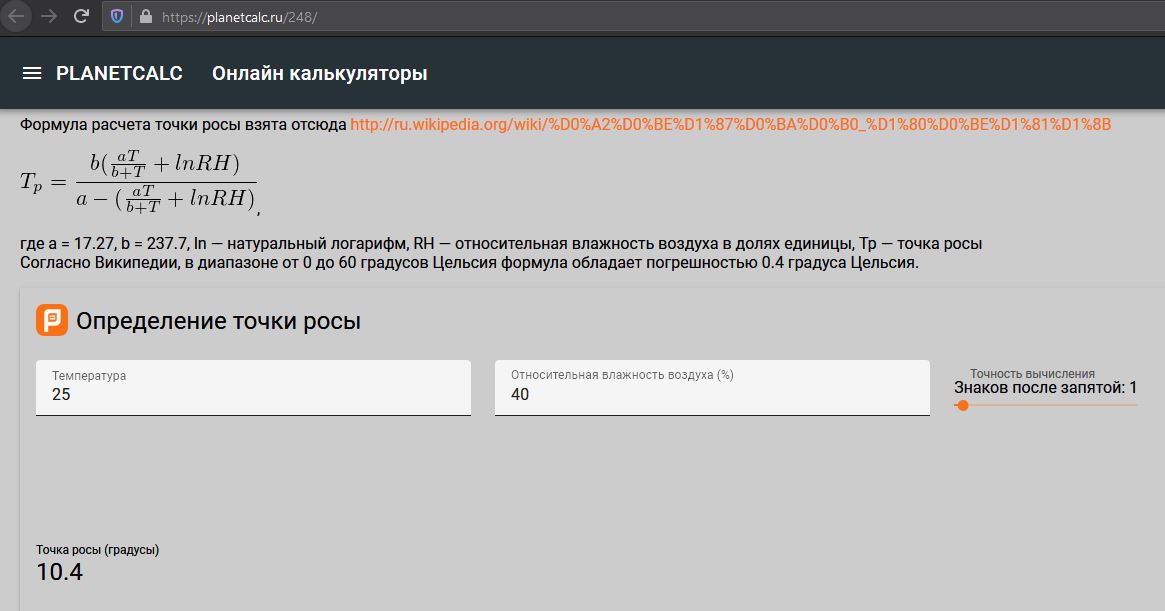Click the orange PlanetCalc calculator icon
1165x611 pixels.
pyautogui.click(x=52, y=320)
